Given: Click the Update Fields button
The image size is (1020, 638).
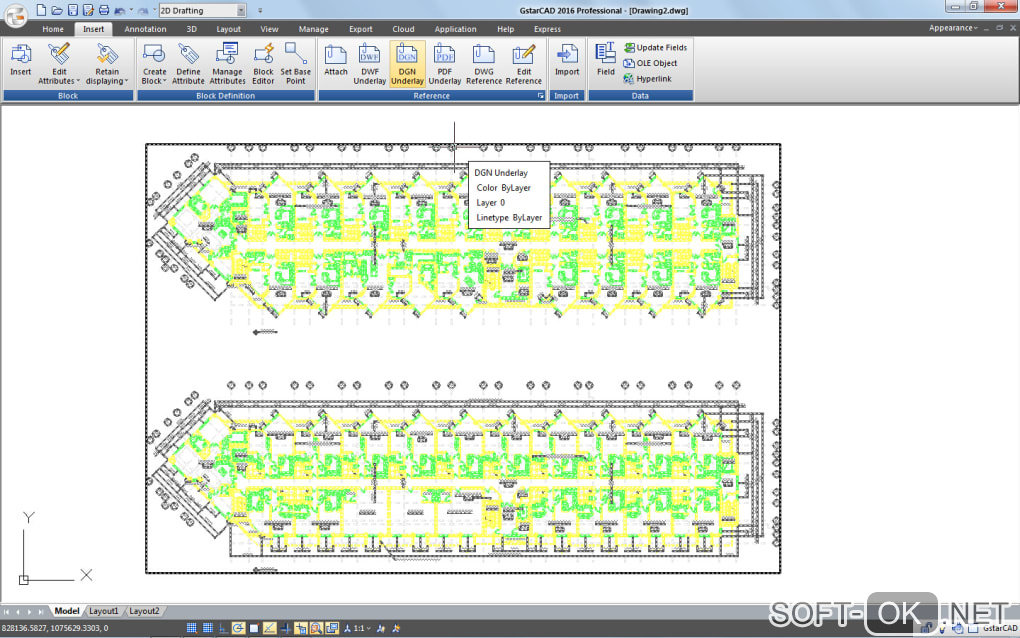Looking at the screenshot, I should [656, 47].
